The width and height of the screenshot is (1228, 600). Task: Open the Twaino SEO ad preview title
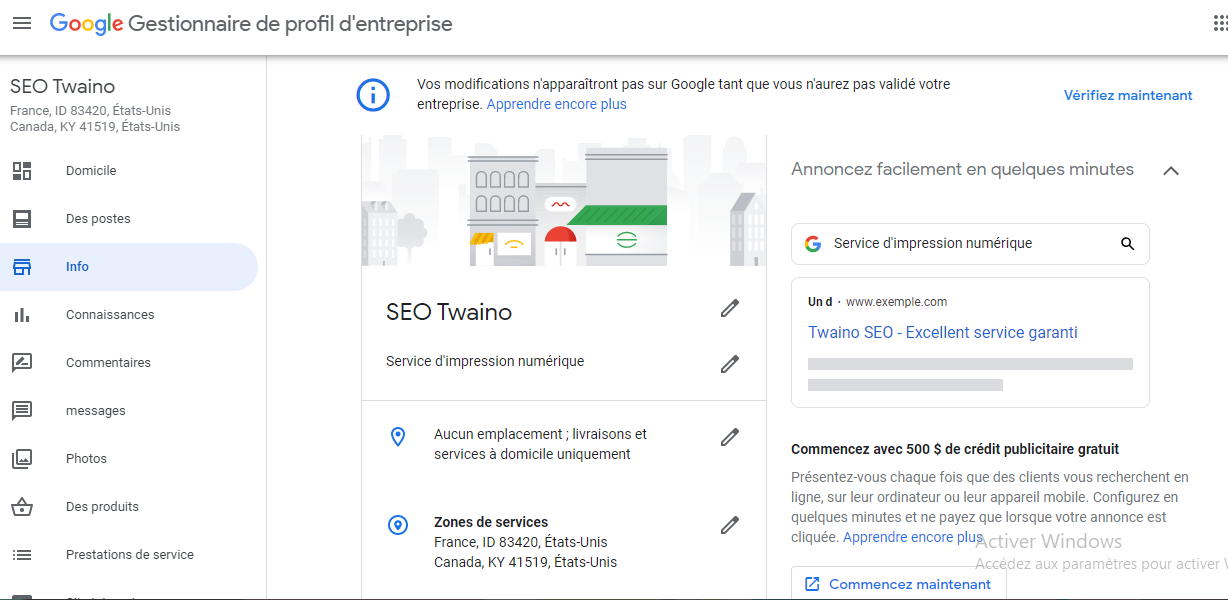point(943,332)
